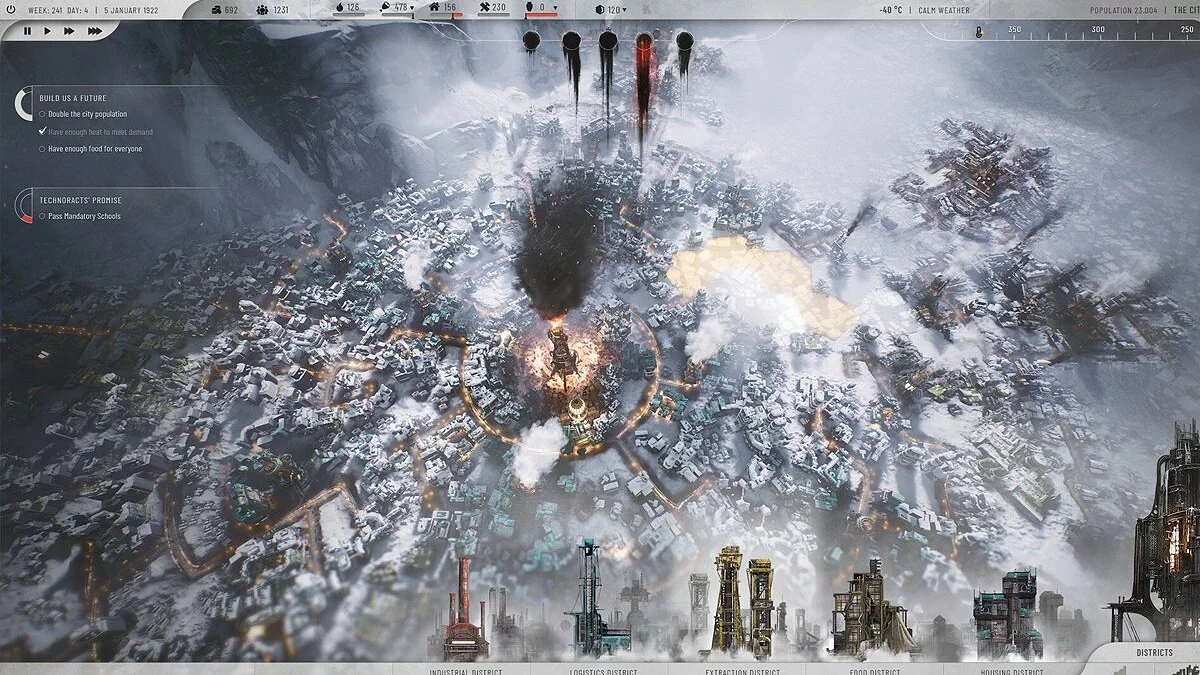Set game to normal play speed
Screen dimensions: 1200x675
tap(48, 31)
